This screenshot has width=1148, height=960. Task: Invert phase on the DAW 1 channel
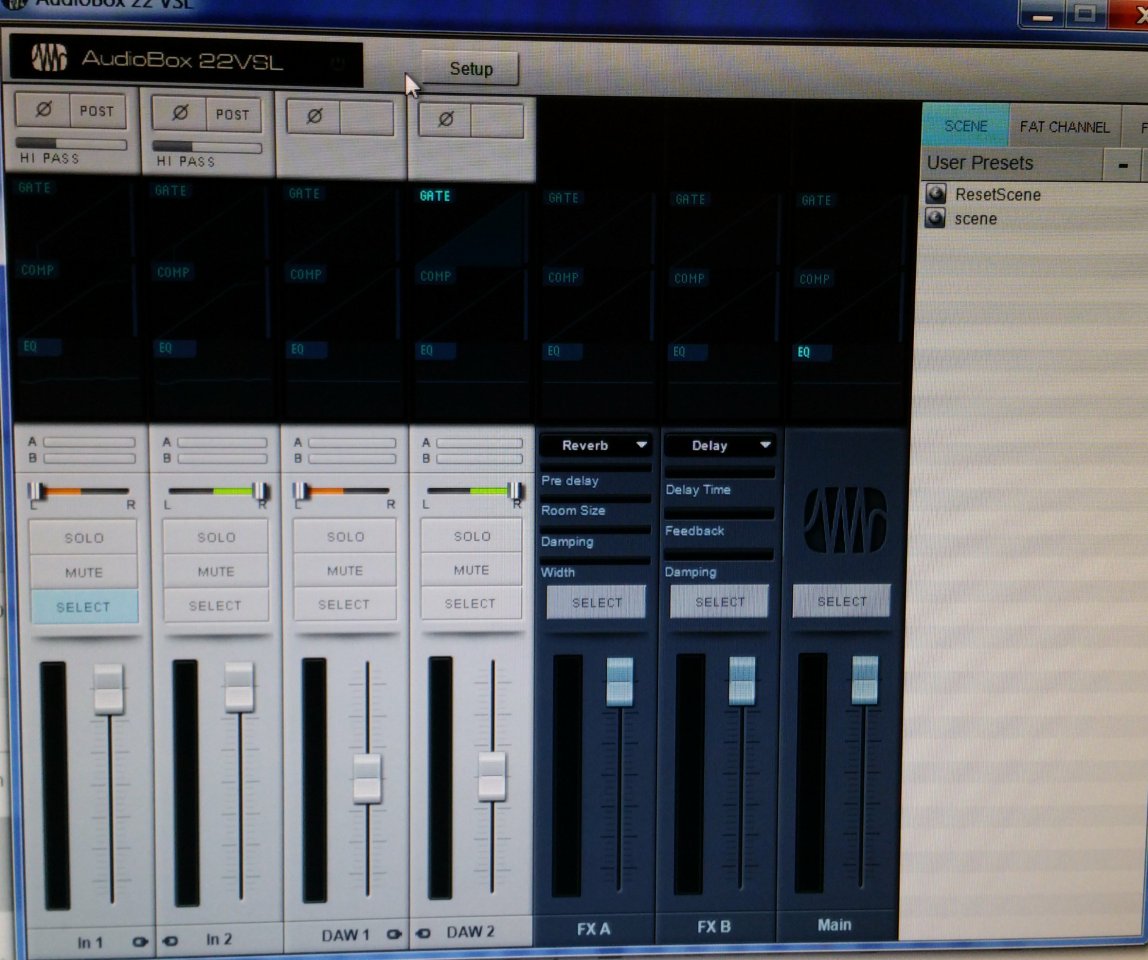(x=314, y=116)
